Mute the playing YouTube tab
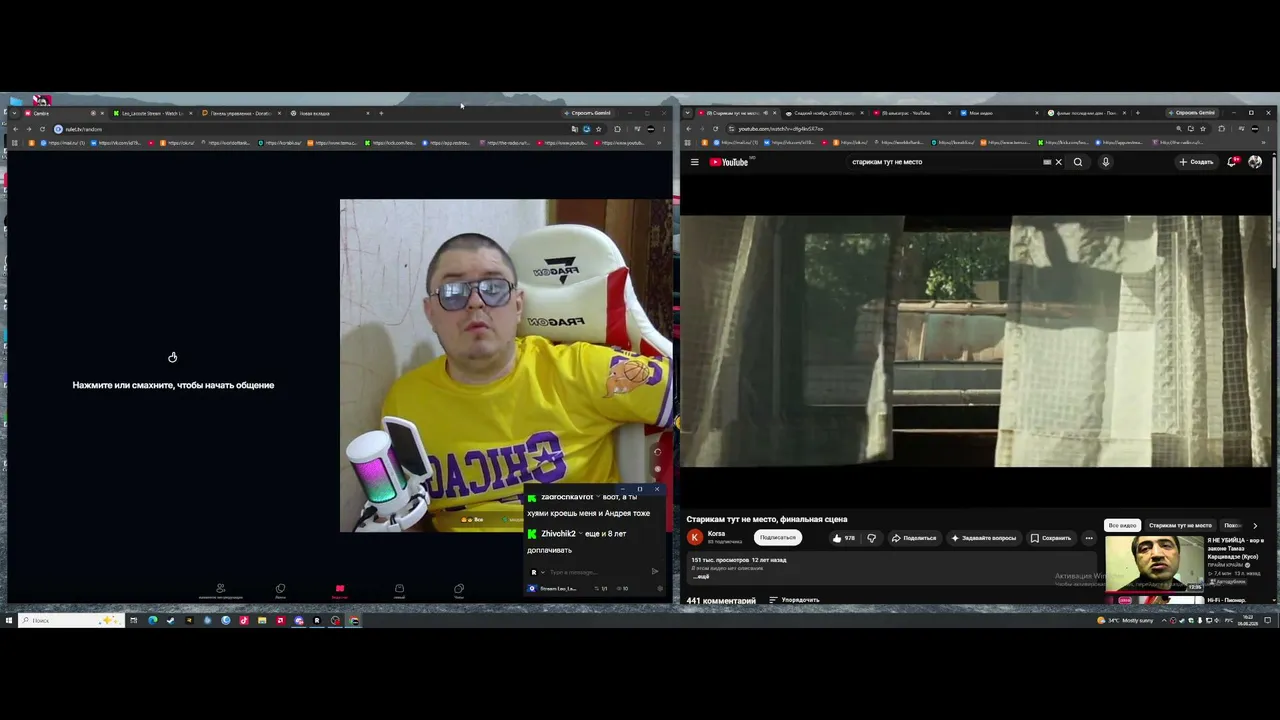 [766, 113]
